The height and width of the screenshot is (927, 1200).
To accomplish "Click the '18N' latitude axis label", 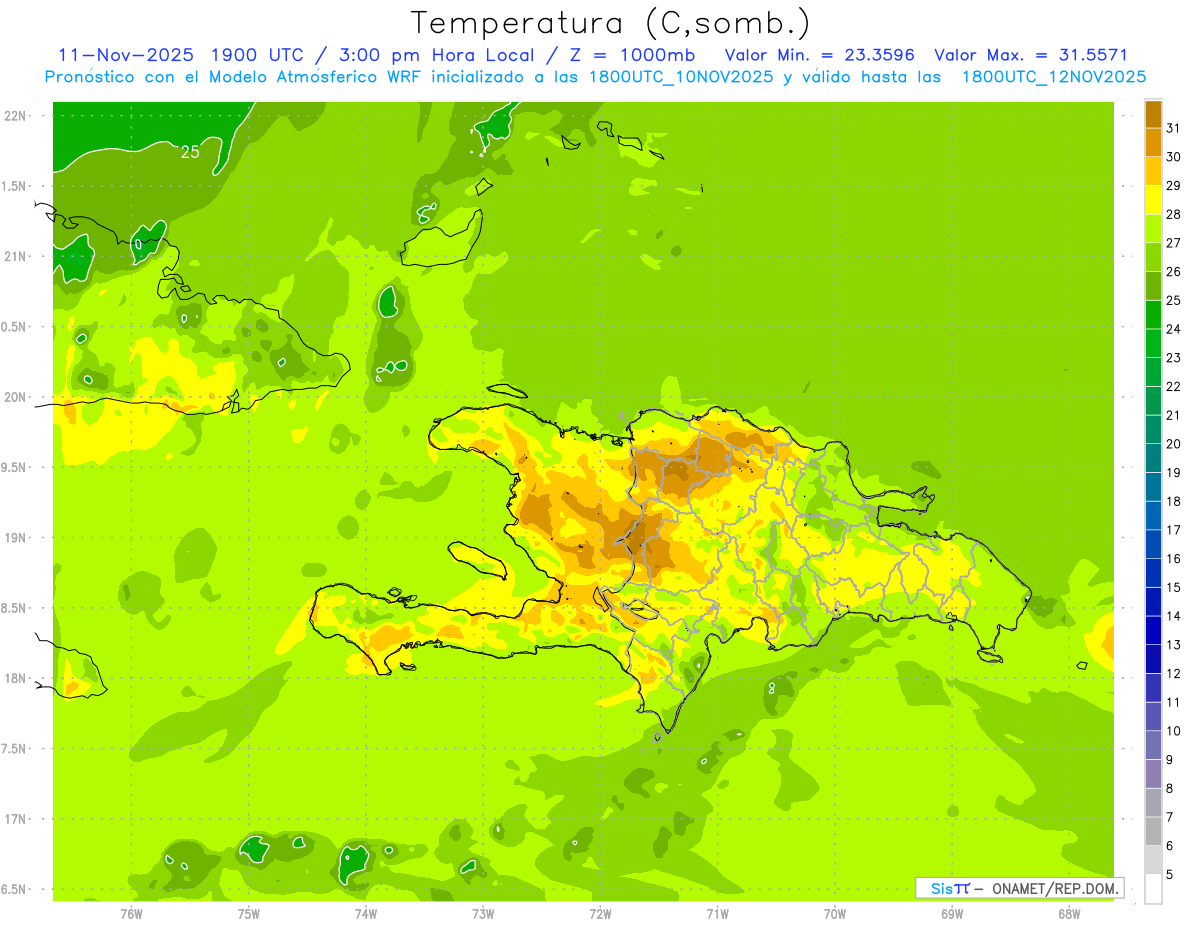I will coord(14,679).
